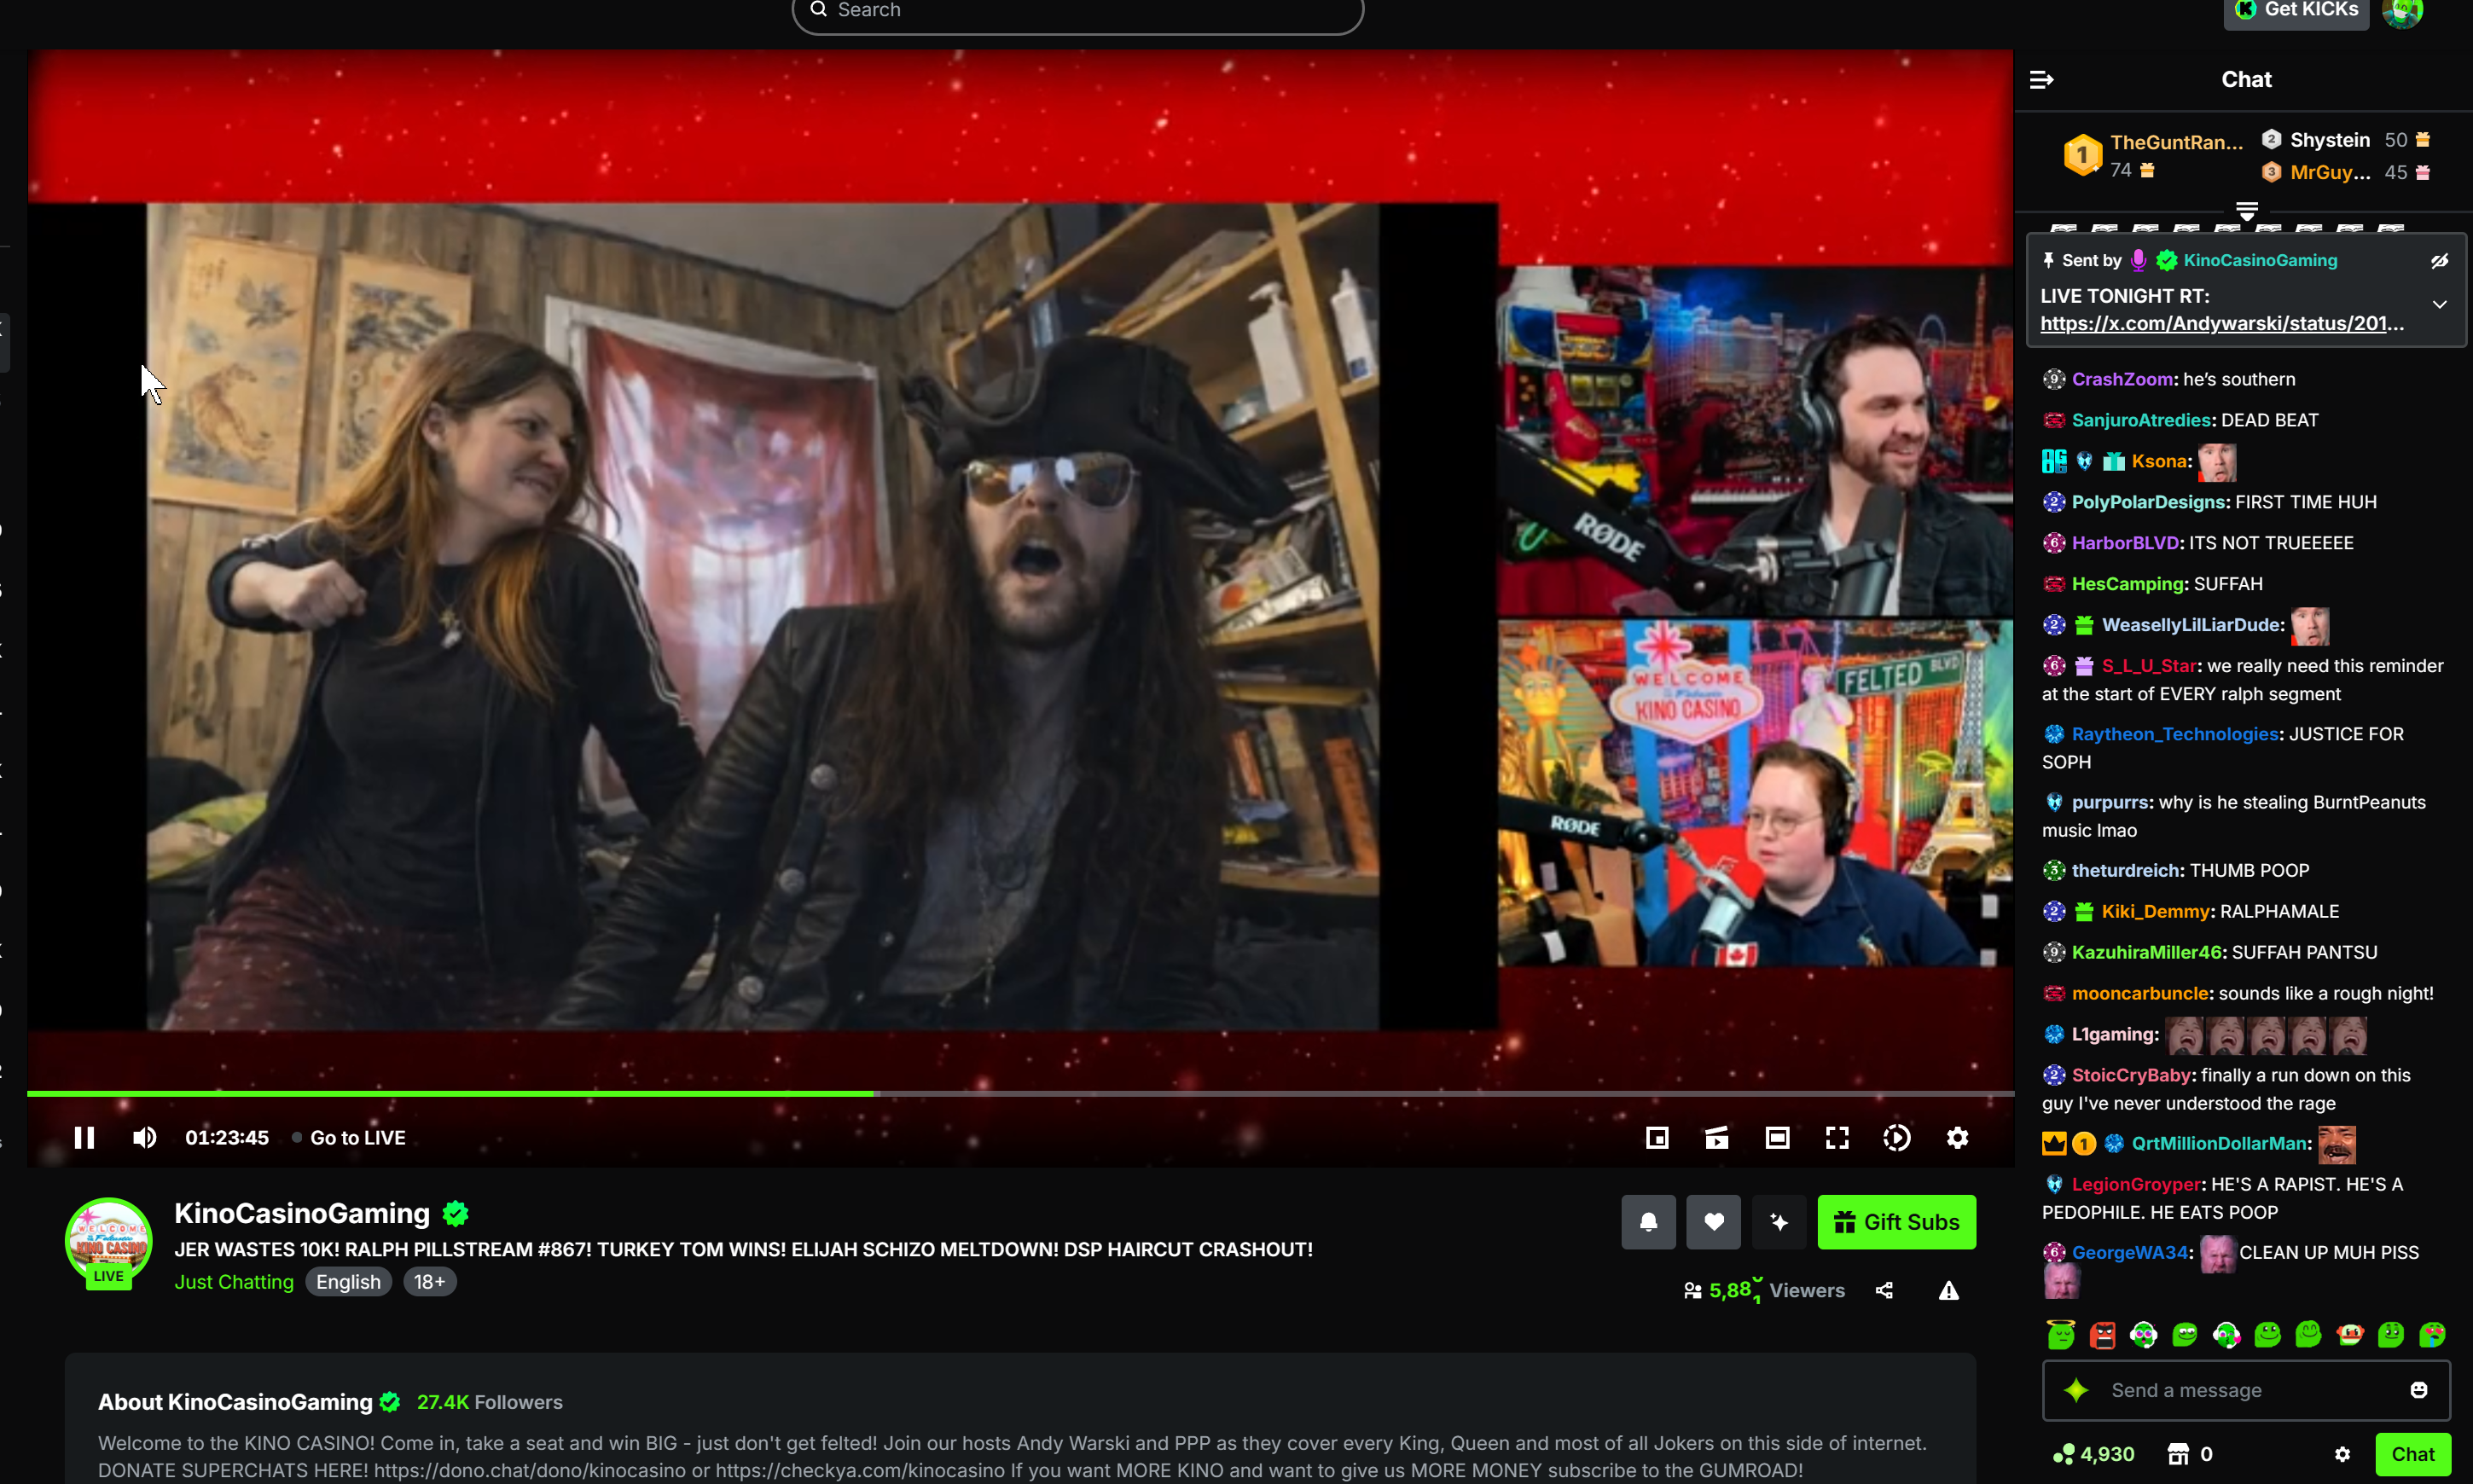Pause the stream playback
The height and width of the screenshot is (1484, 2473).
pos(84,1138)
